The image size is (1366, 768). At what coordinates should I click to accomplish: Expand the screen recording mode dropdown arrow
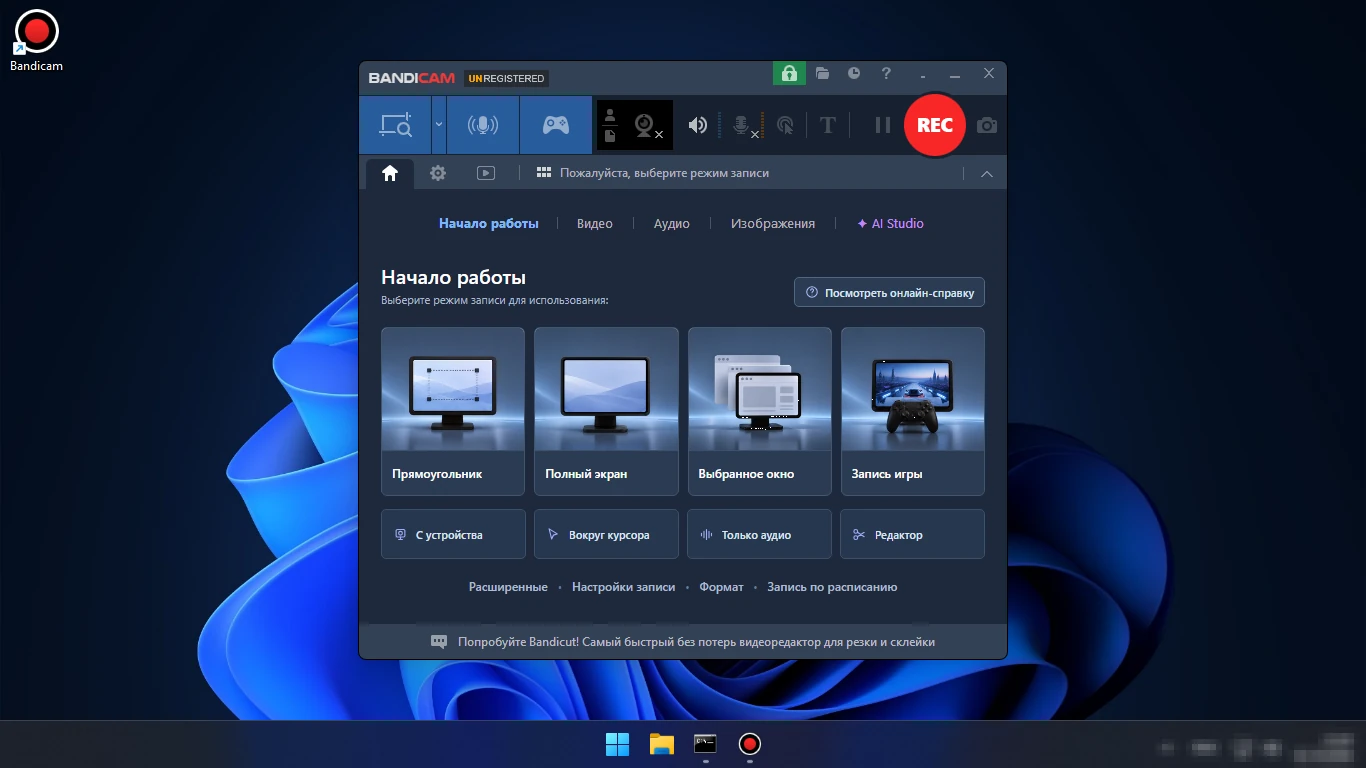(x=439, y=125)
